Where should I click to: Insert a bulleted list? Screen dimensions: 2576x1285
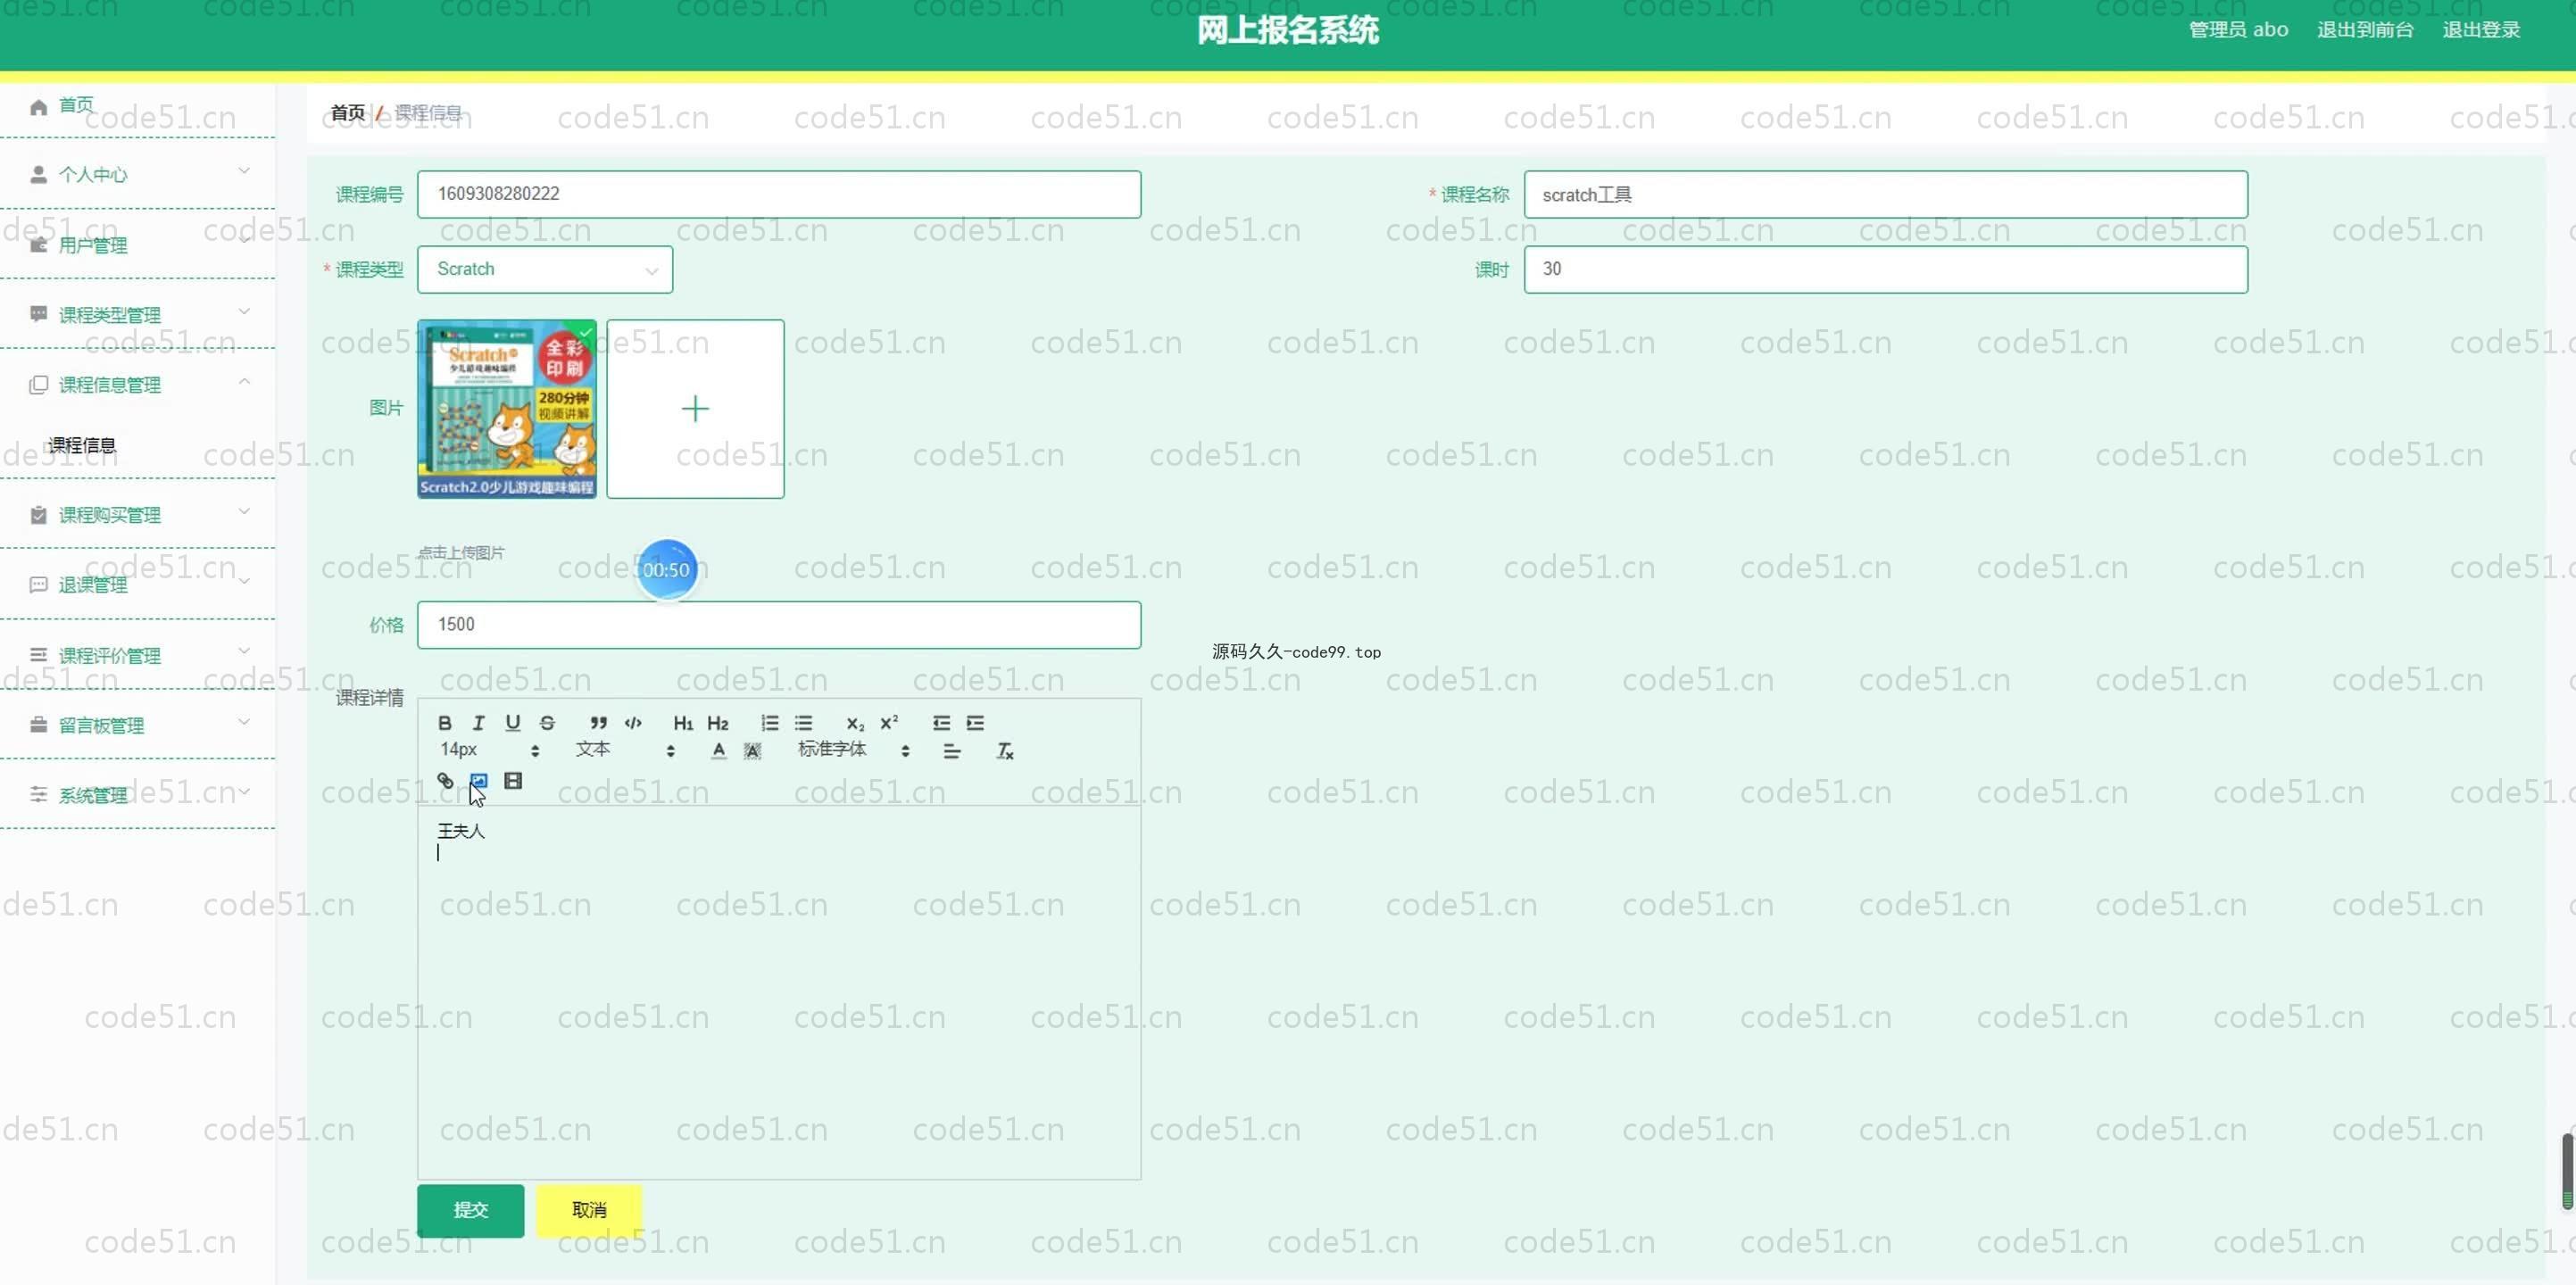[804, 723]
